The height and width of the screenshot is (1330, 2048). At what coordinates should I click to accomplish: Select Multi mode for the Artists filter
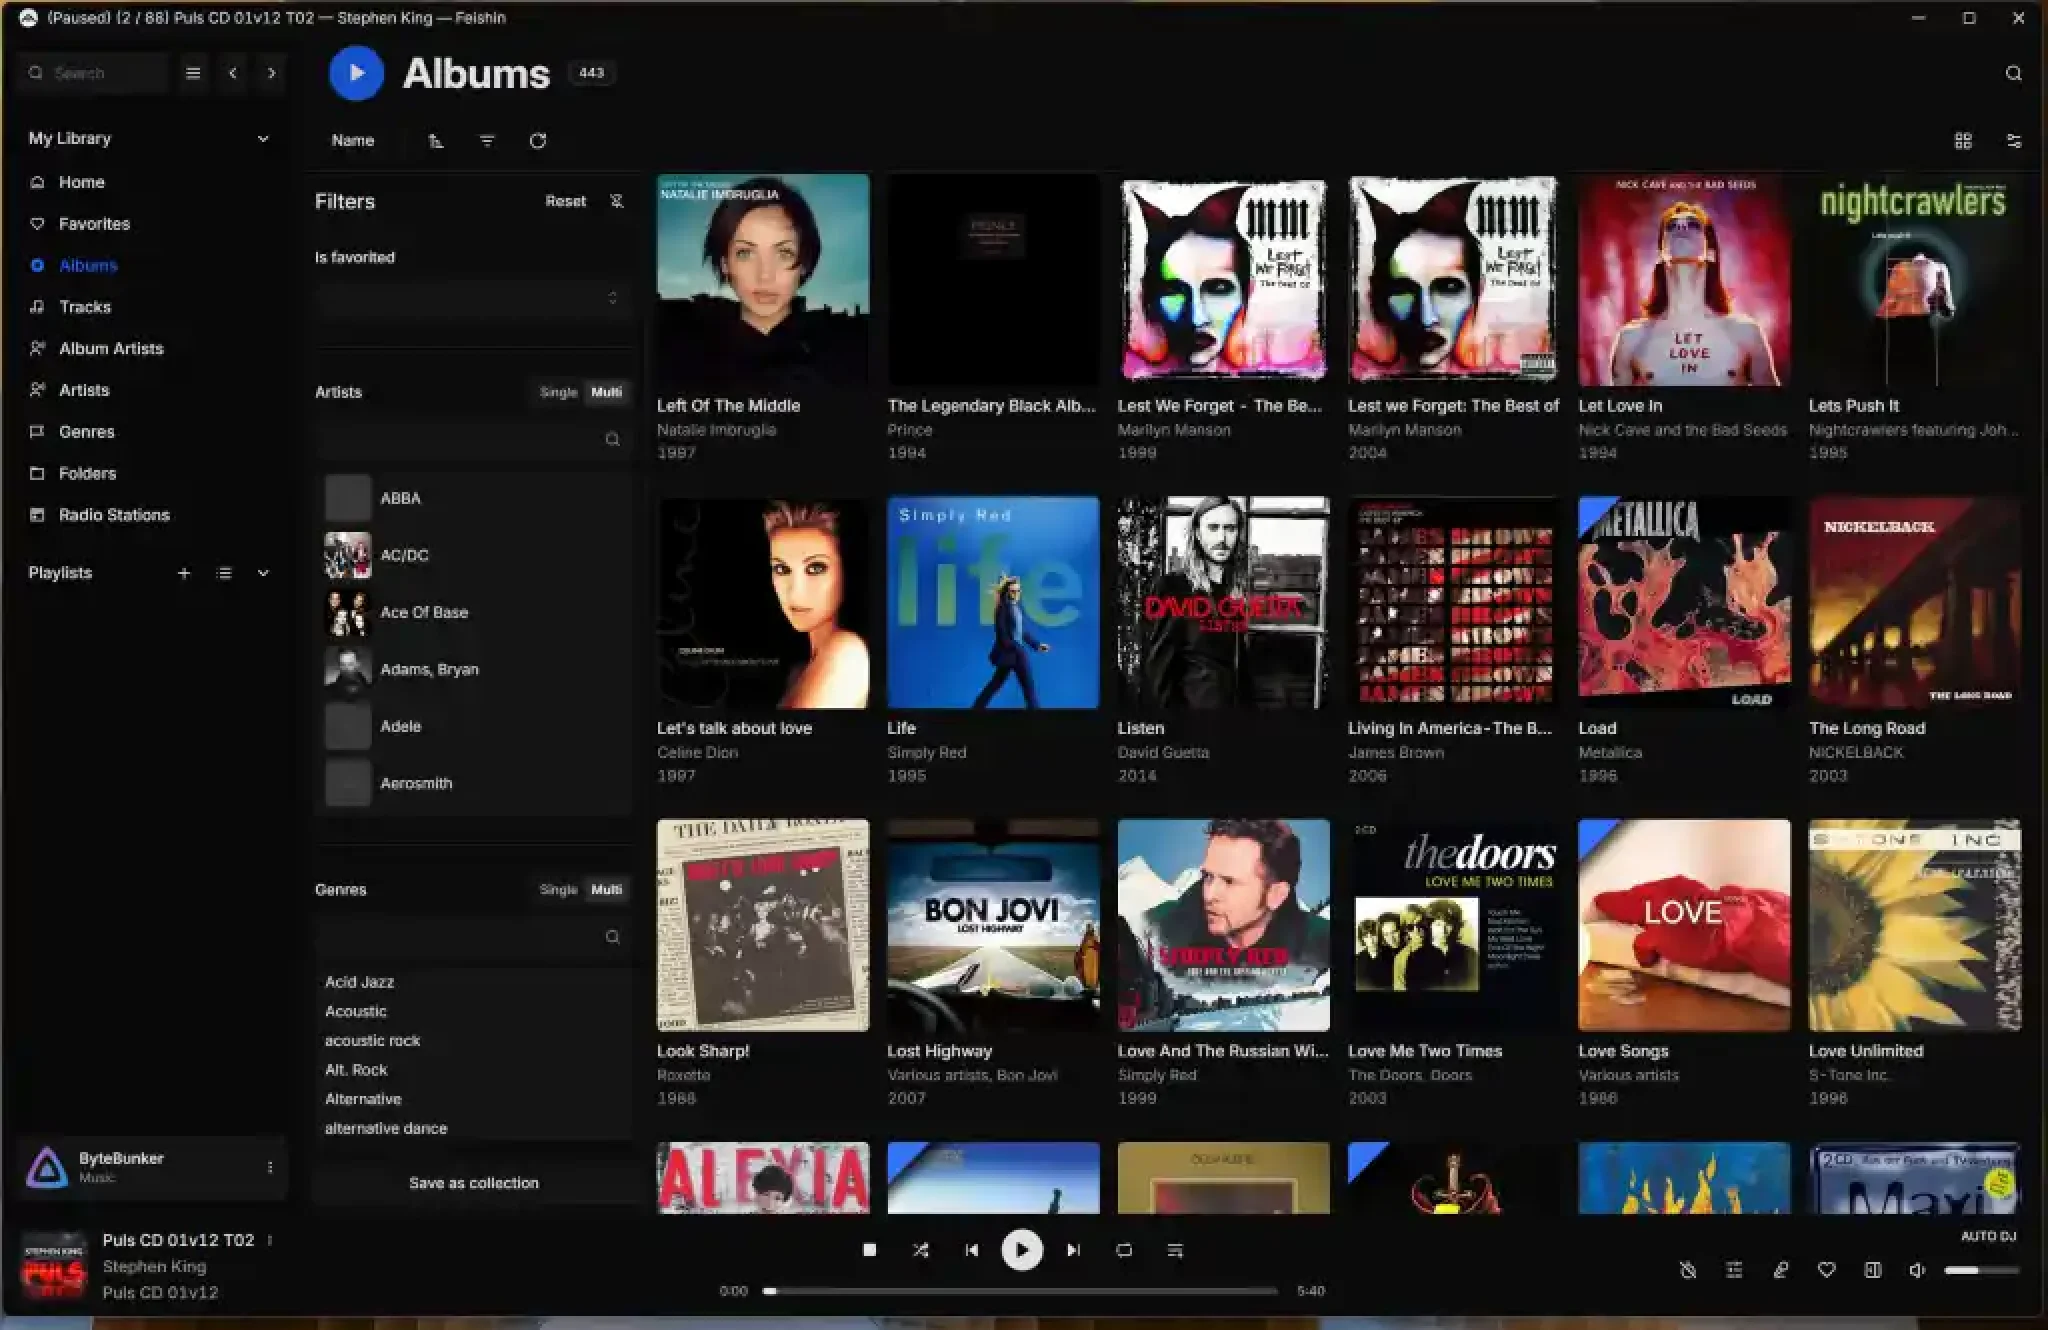pos(606,392)
